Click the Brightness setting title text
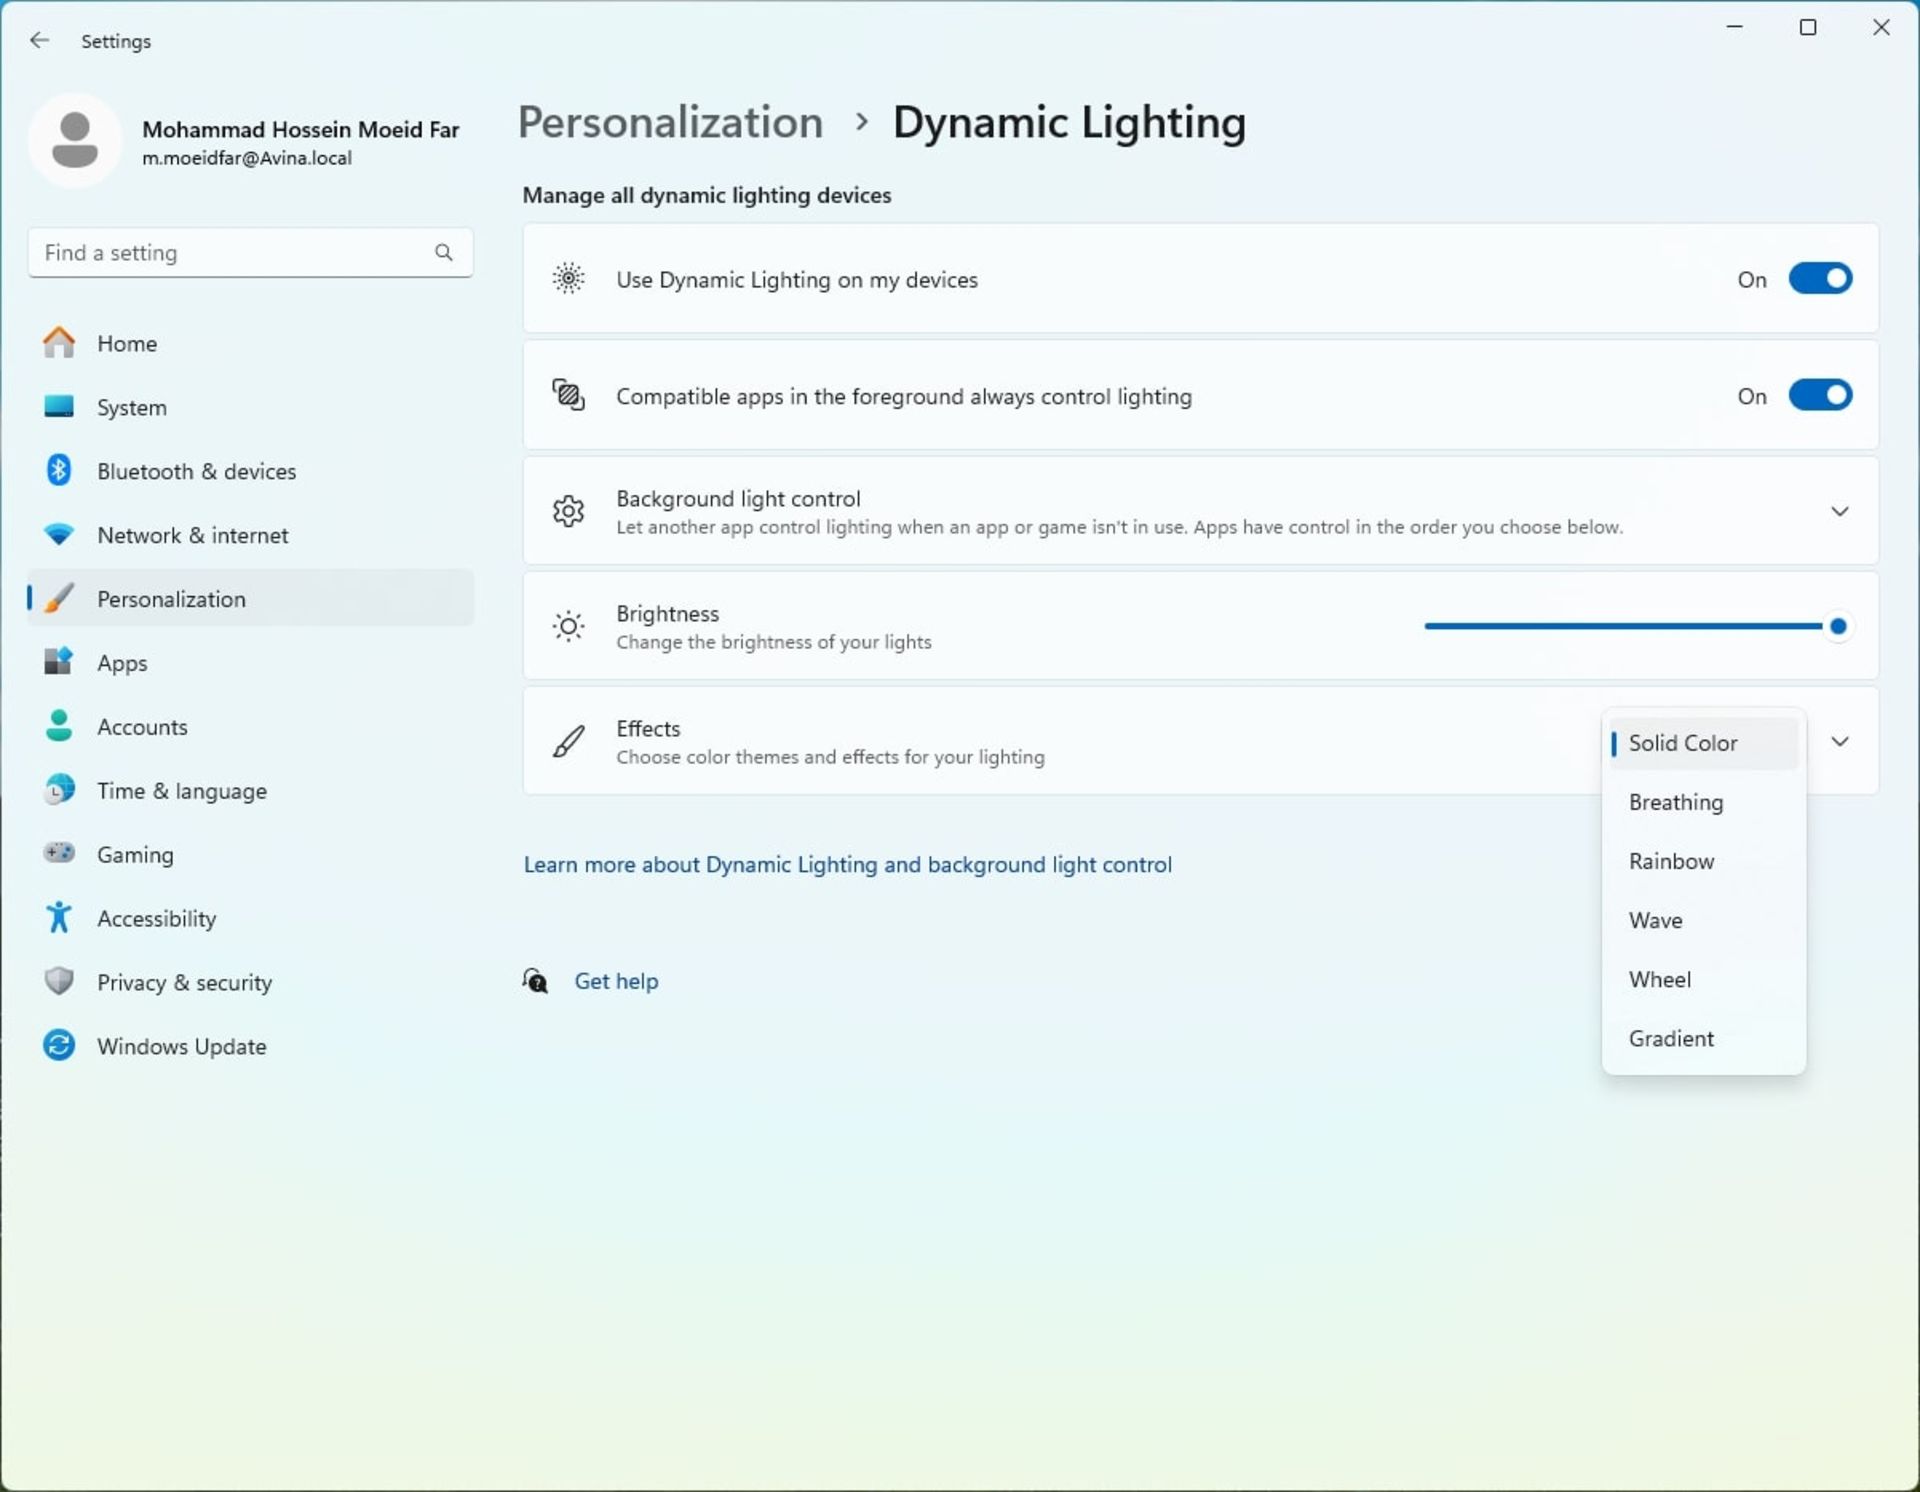1920x1492 pixels. 667,613
